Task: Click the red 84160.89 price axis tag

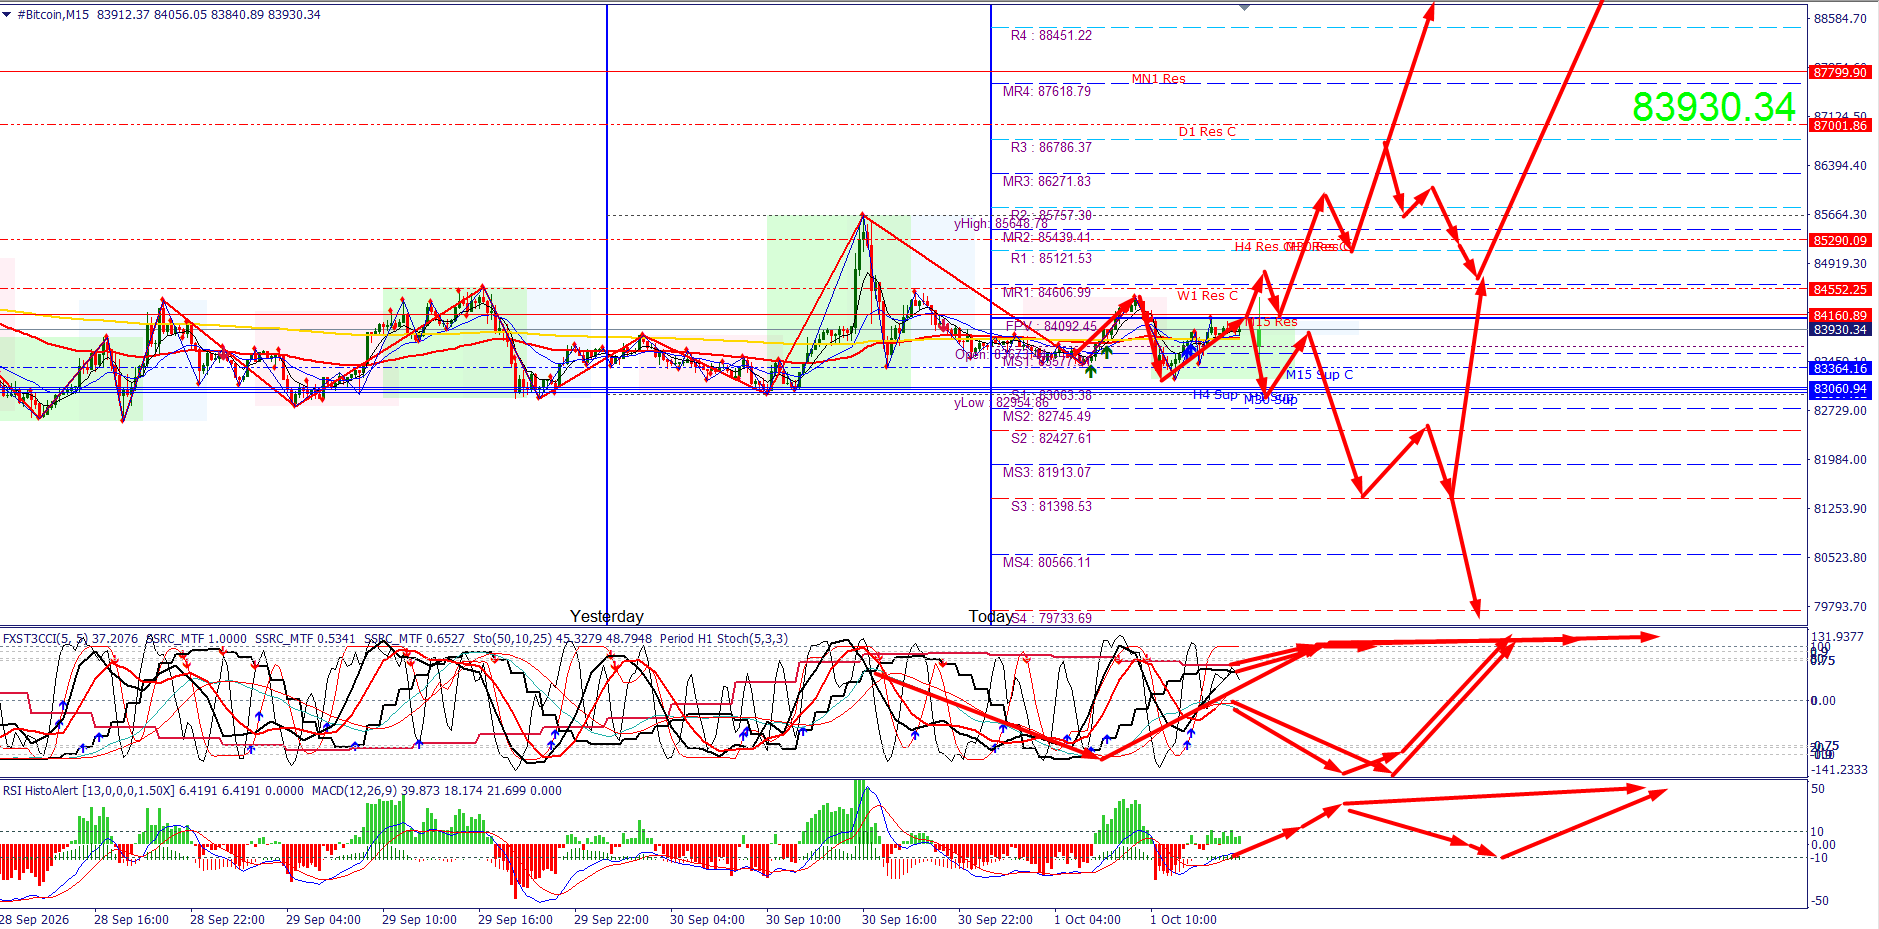Action: 1840,315
